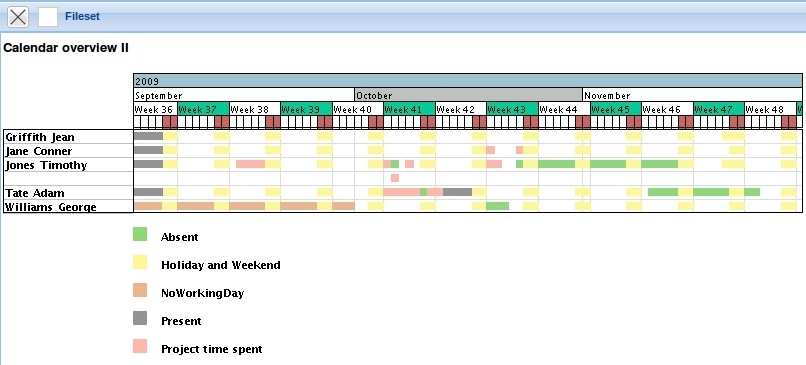
Task: Click the Week 37 header cell
Action: [203, 109]
